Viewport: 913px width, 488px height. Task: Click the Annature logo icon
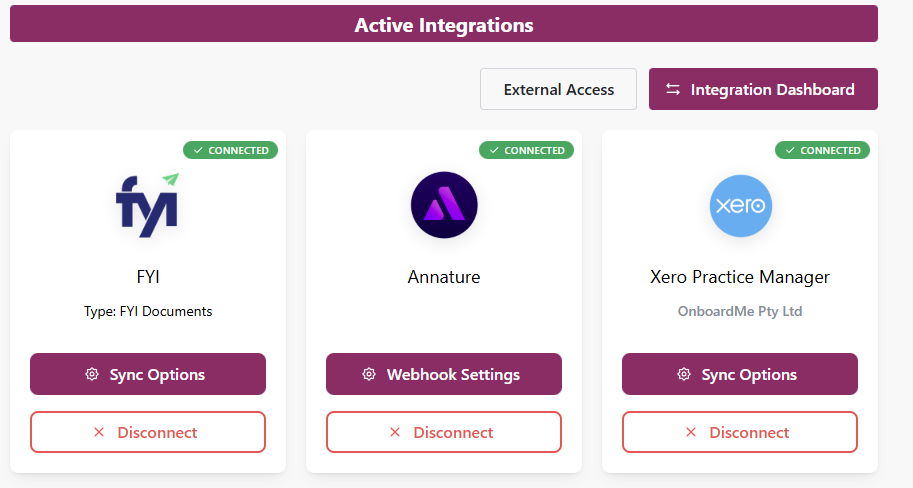tap(444, 205)
